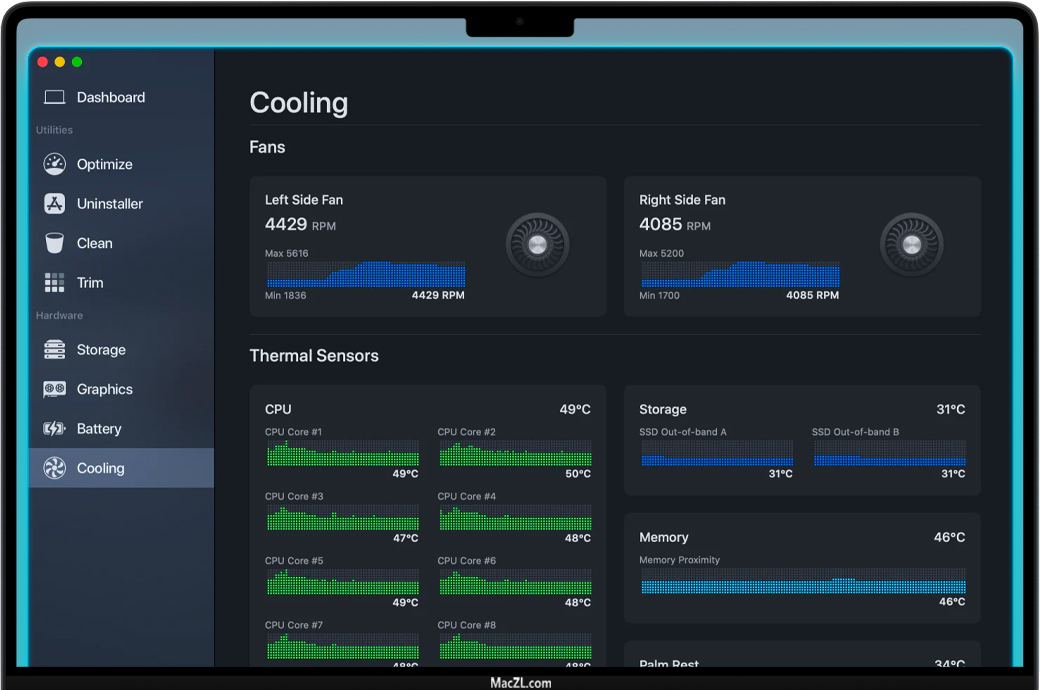Click the green maximize window button
Screen dimensions: 1040x690
click(x=77, y=62)
